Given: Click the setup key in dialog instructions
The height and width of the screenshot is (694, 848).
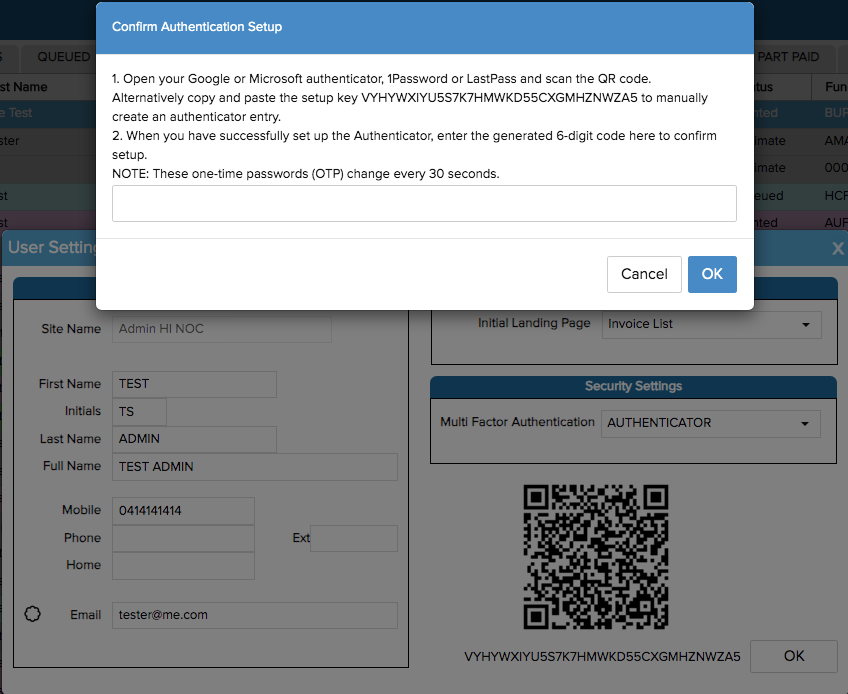Looking at the screenshot, I should tap(499, 98).
